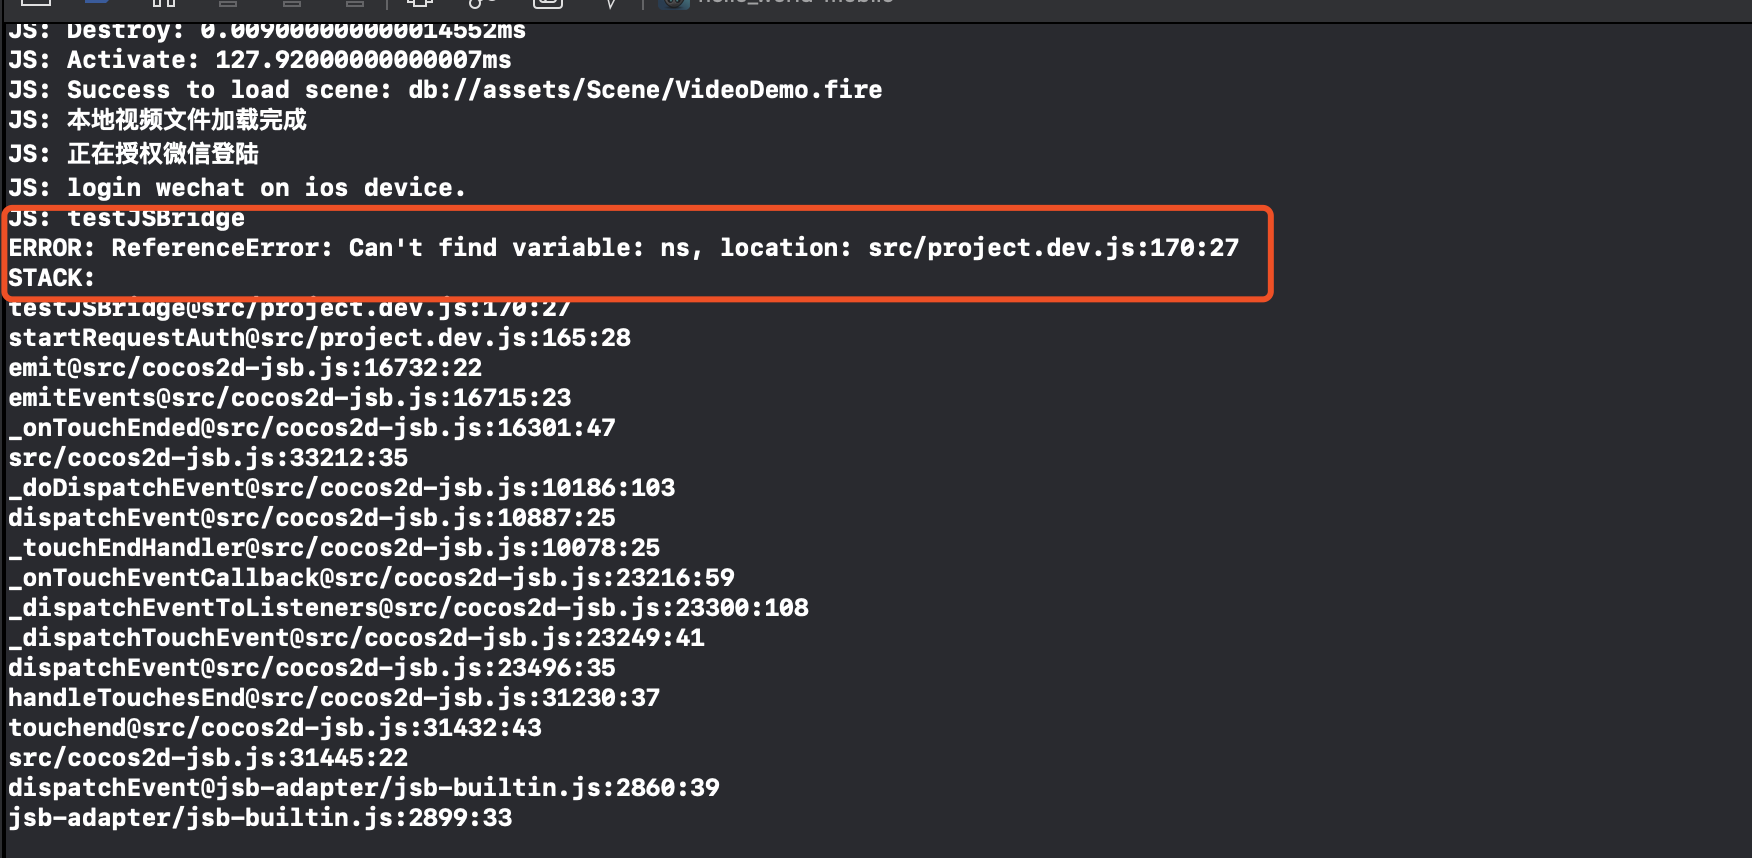This screenshot has width=1752, height=858.
Task: Open Environment Overrides
Action: click(x=547, y=3)
